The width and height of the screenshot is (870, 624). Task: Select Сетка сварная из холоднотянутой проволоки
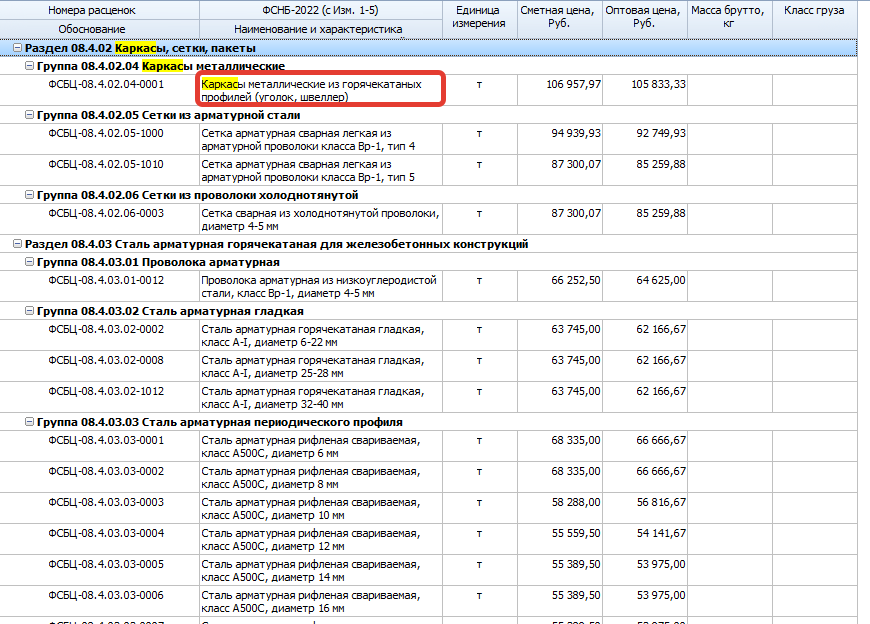coord(320,219)
